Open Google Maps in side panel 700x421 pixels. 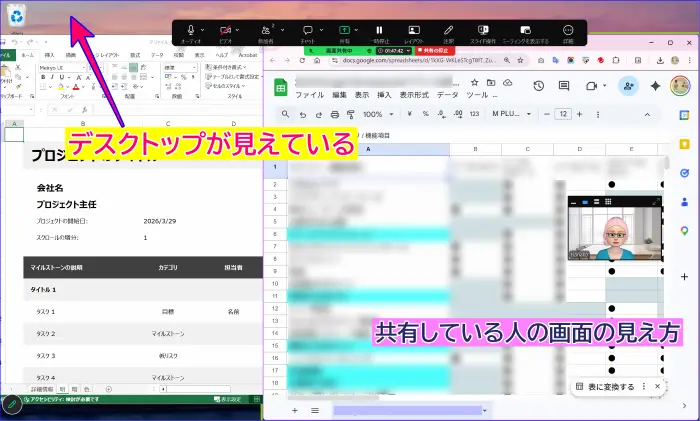[x=684, y=231]
